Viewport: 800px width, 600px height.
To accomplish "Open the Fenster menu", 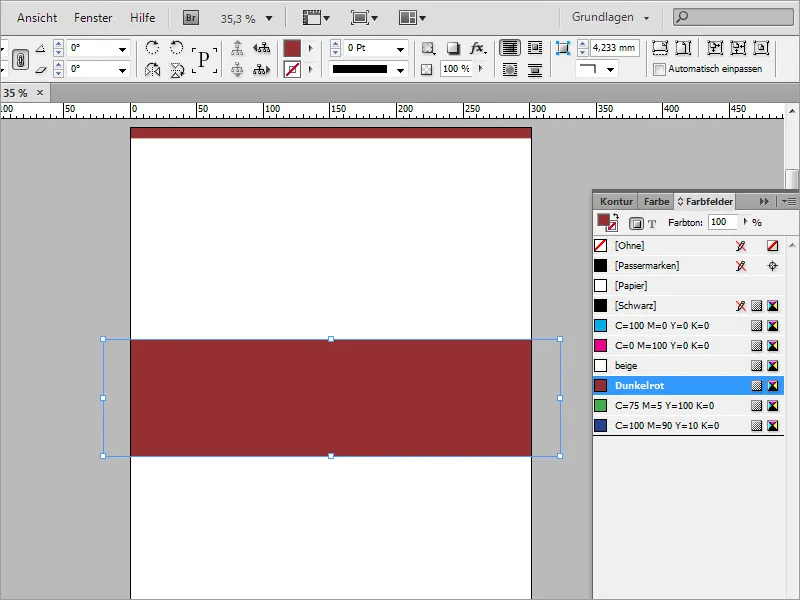I will tap(93, 18).
